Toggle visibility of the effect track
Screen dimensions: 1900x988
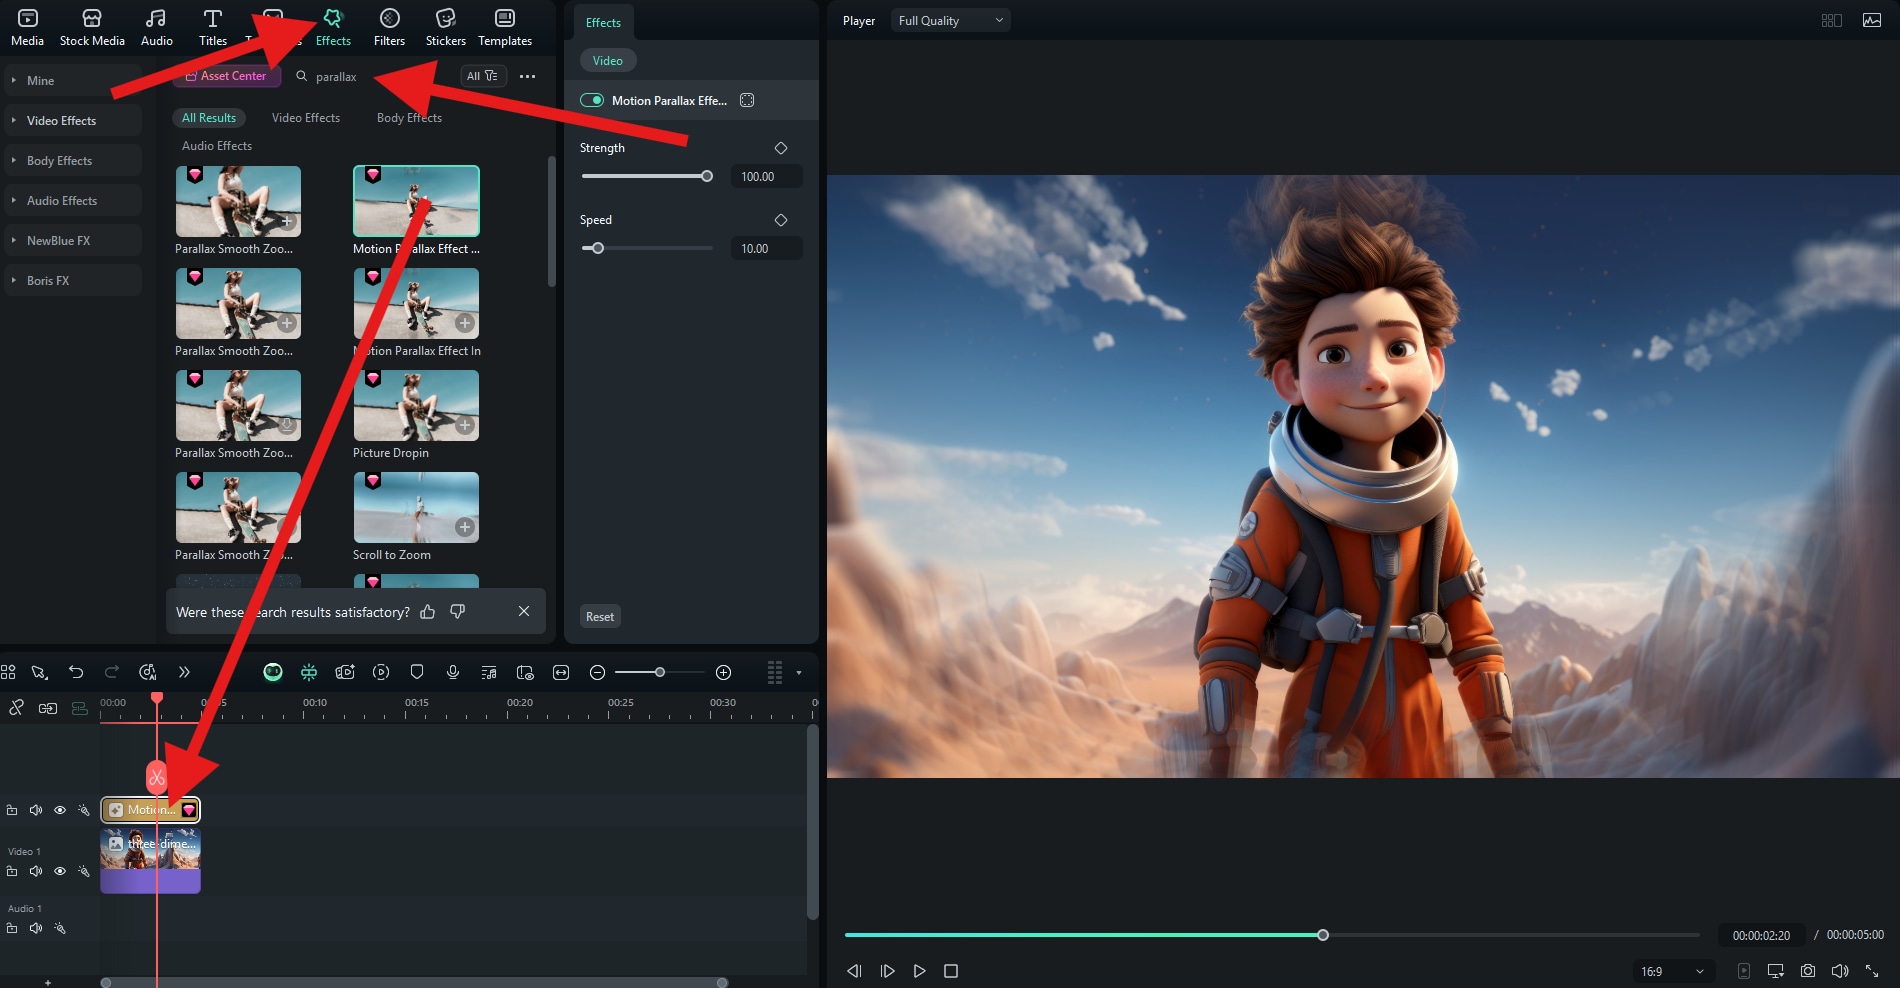click(60, 810)
